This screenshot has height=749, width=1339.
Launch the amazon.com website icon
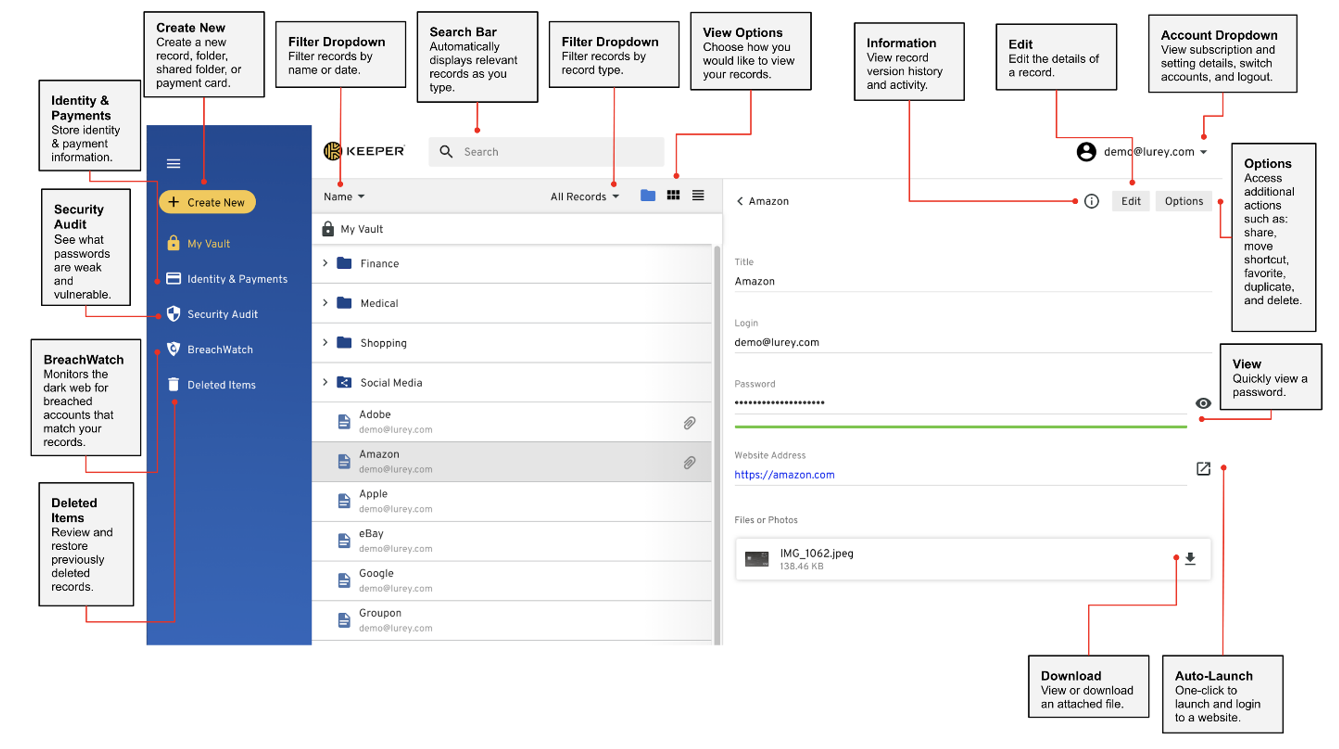coord(1203,468)
